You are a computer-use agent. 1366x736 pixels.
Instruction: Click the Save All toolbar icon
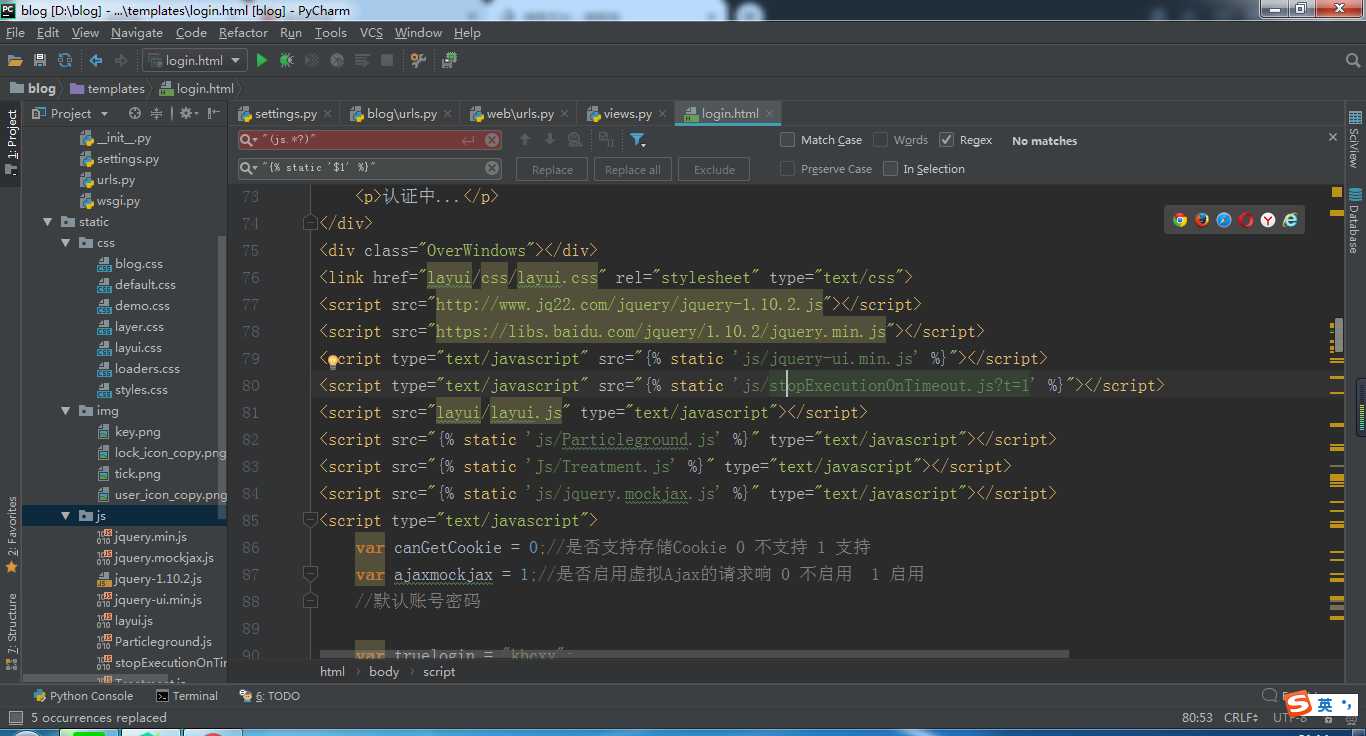click(x=40, y=61)
